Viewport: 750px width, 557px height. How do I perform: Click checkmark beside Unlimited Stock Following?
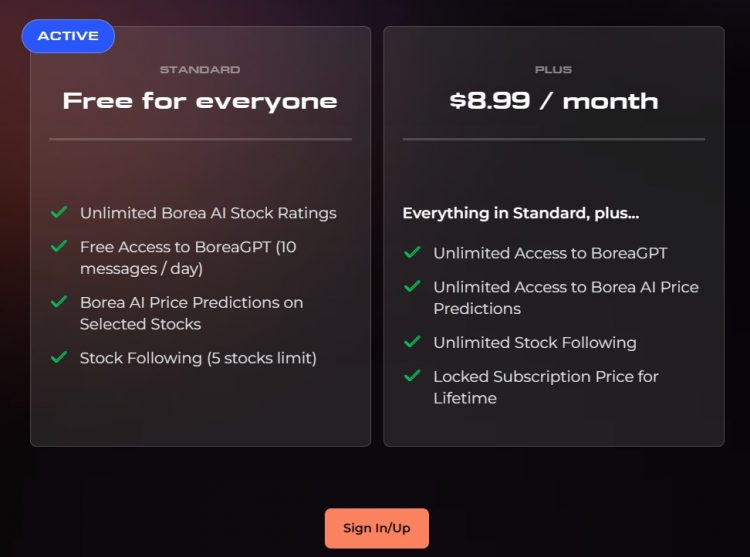(412, 342)
